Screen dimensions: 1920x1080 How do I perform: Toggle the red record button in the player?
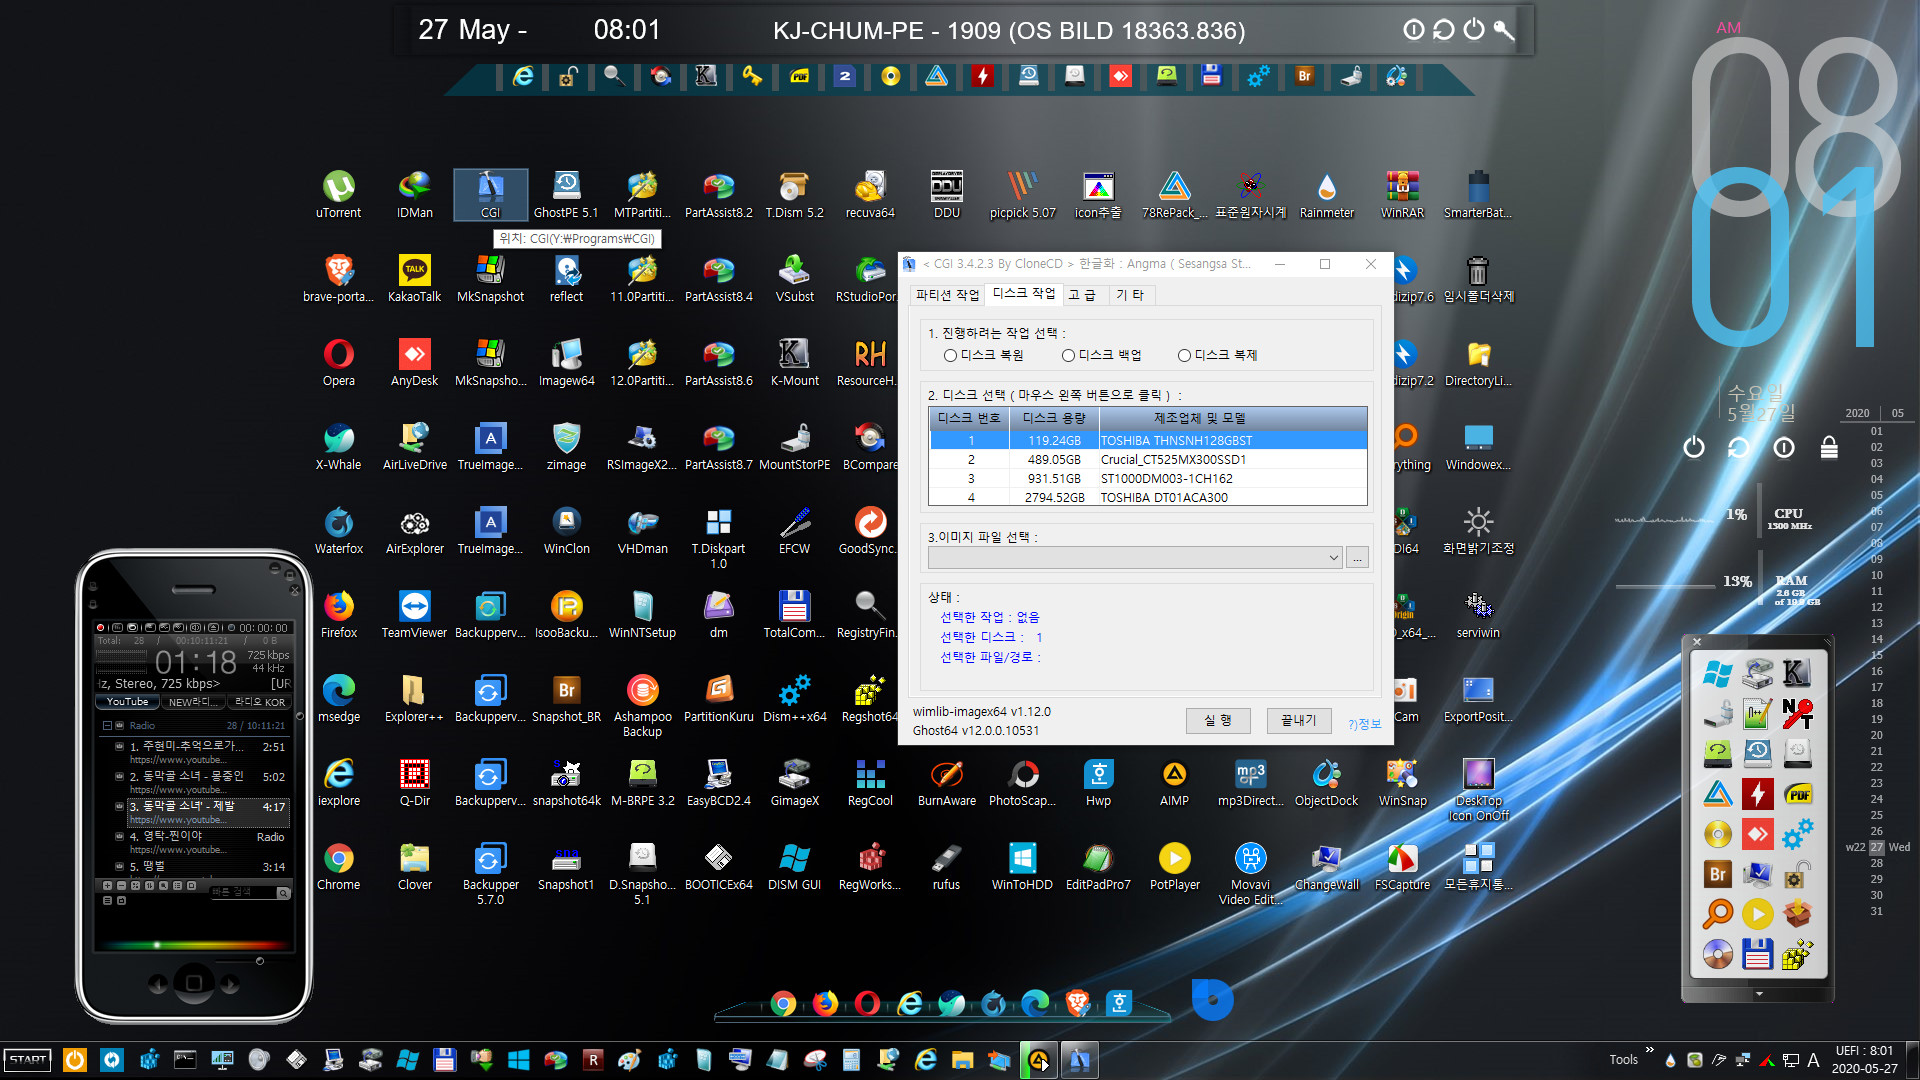coord(101,628)
